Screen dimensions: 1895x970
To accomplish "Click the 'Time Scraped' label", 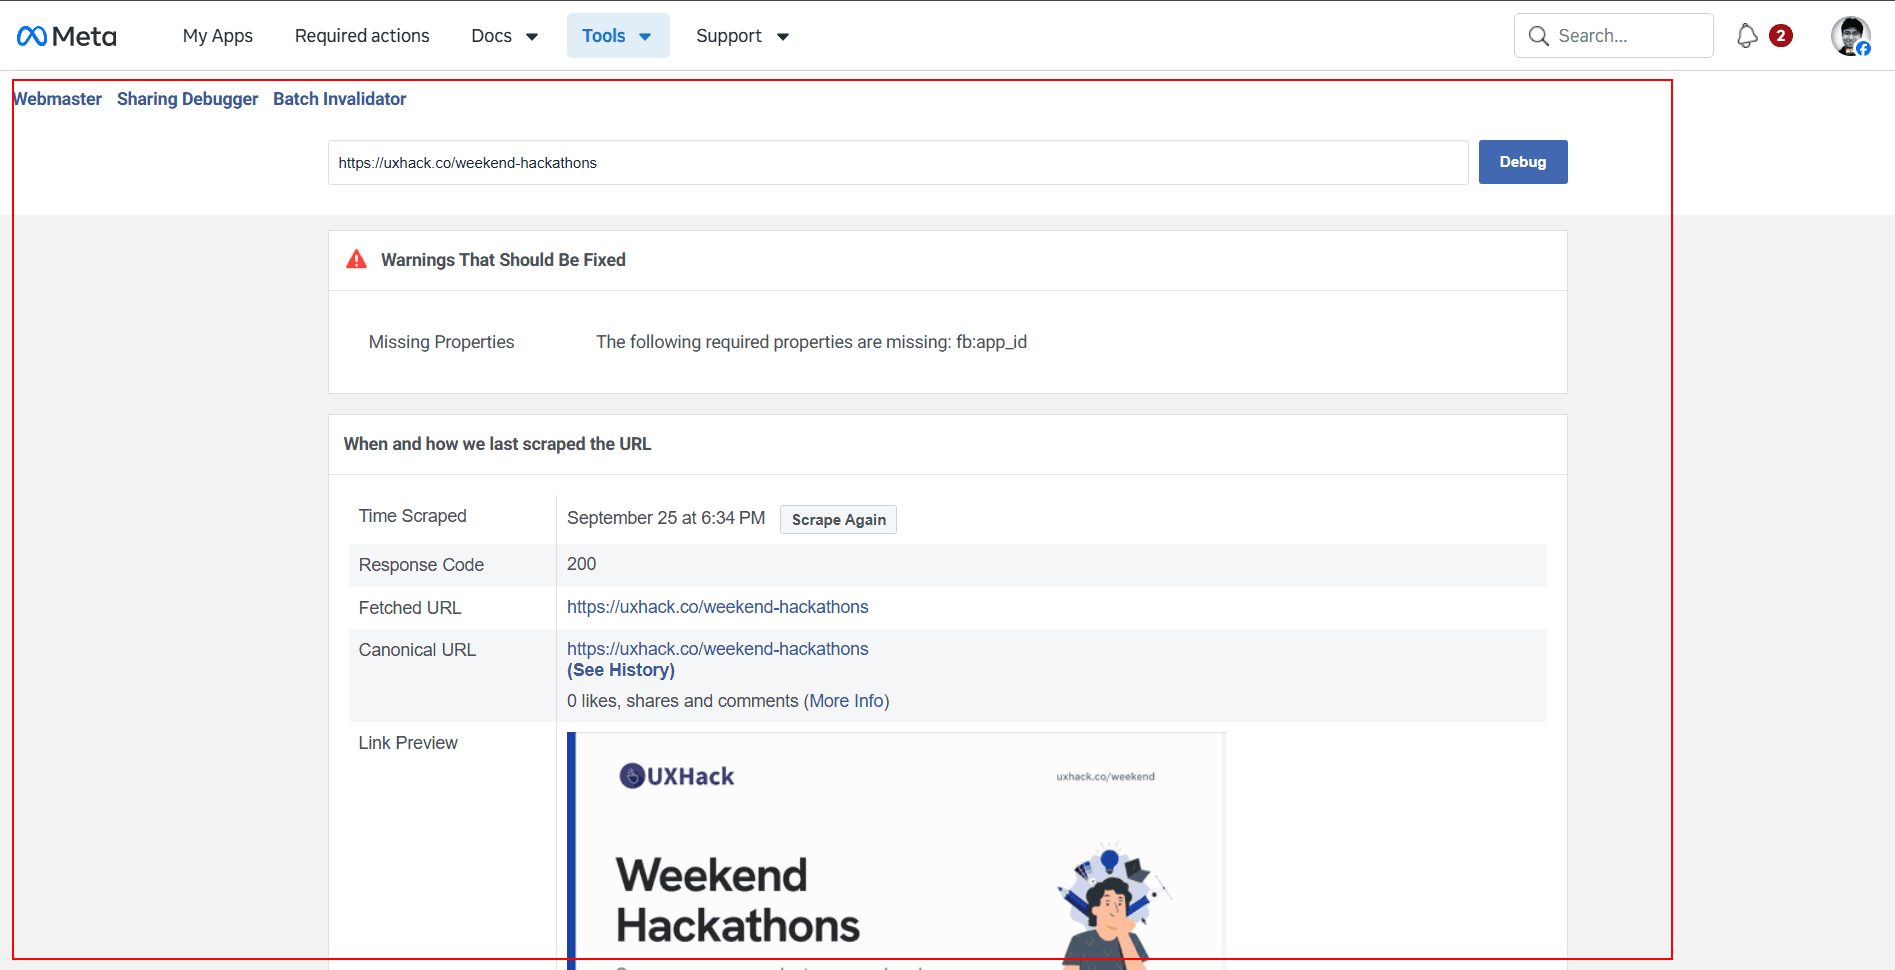I will (x=412, y=516).
